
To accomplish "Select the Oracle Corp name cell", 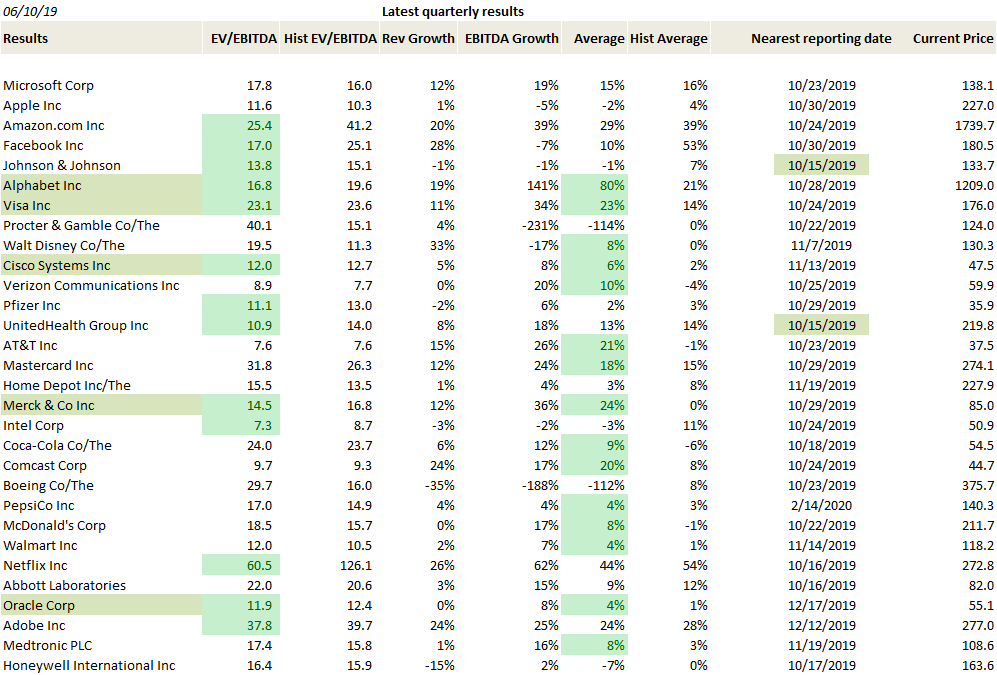I will pos(101,605).
